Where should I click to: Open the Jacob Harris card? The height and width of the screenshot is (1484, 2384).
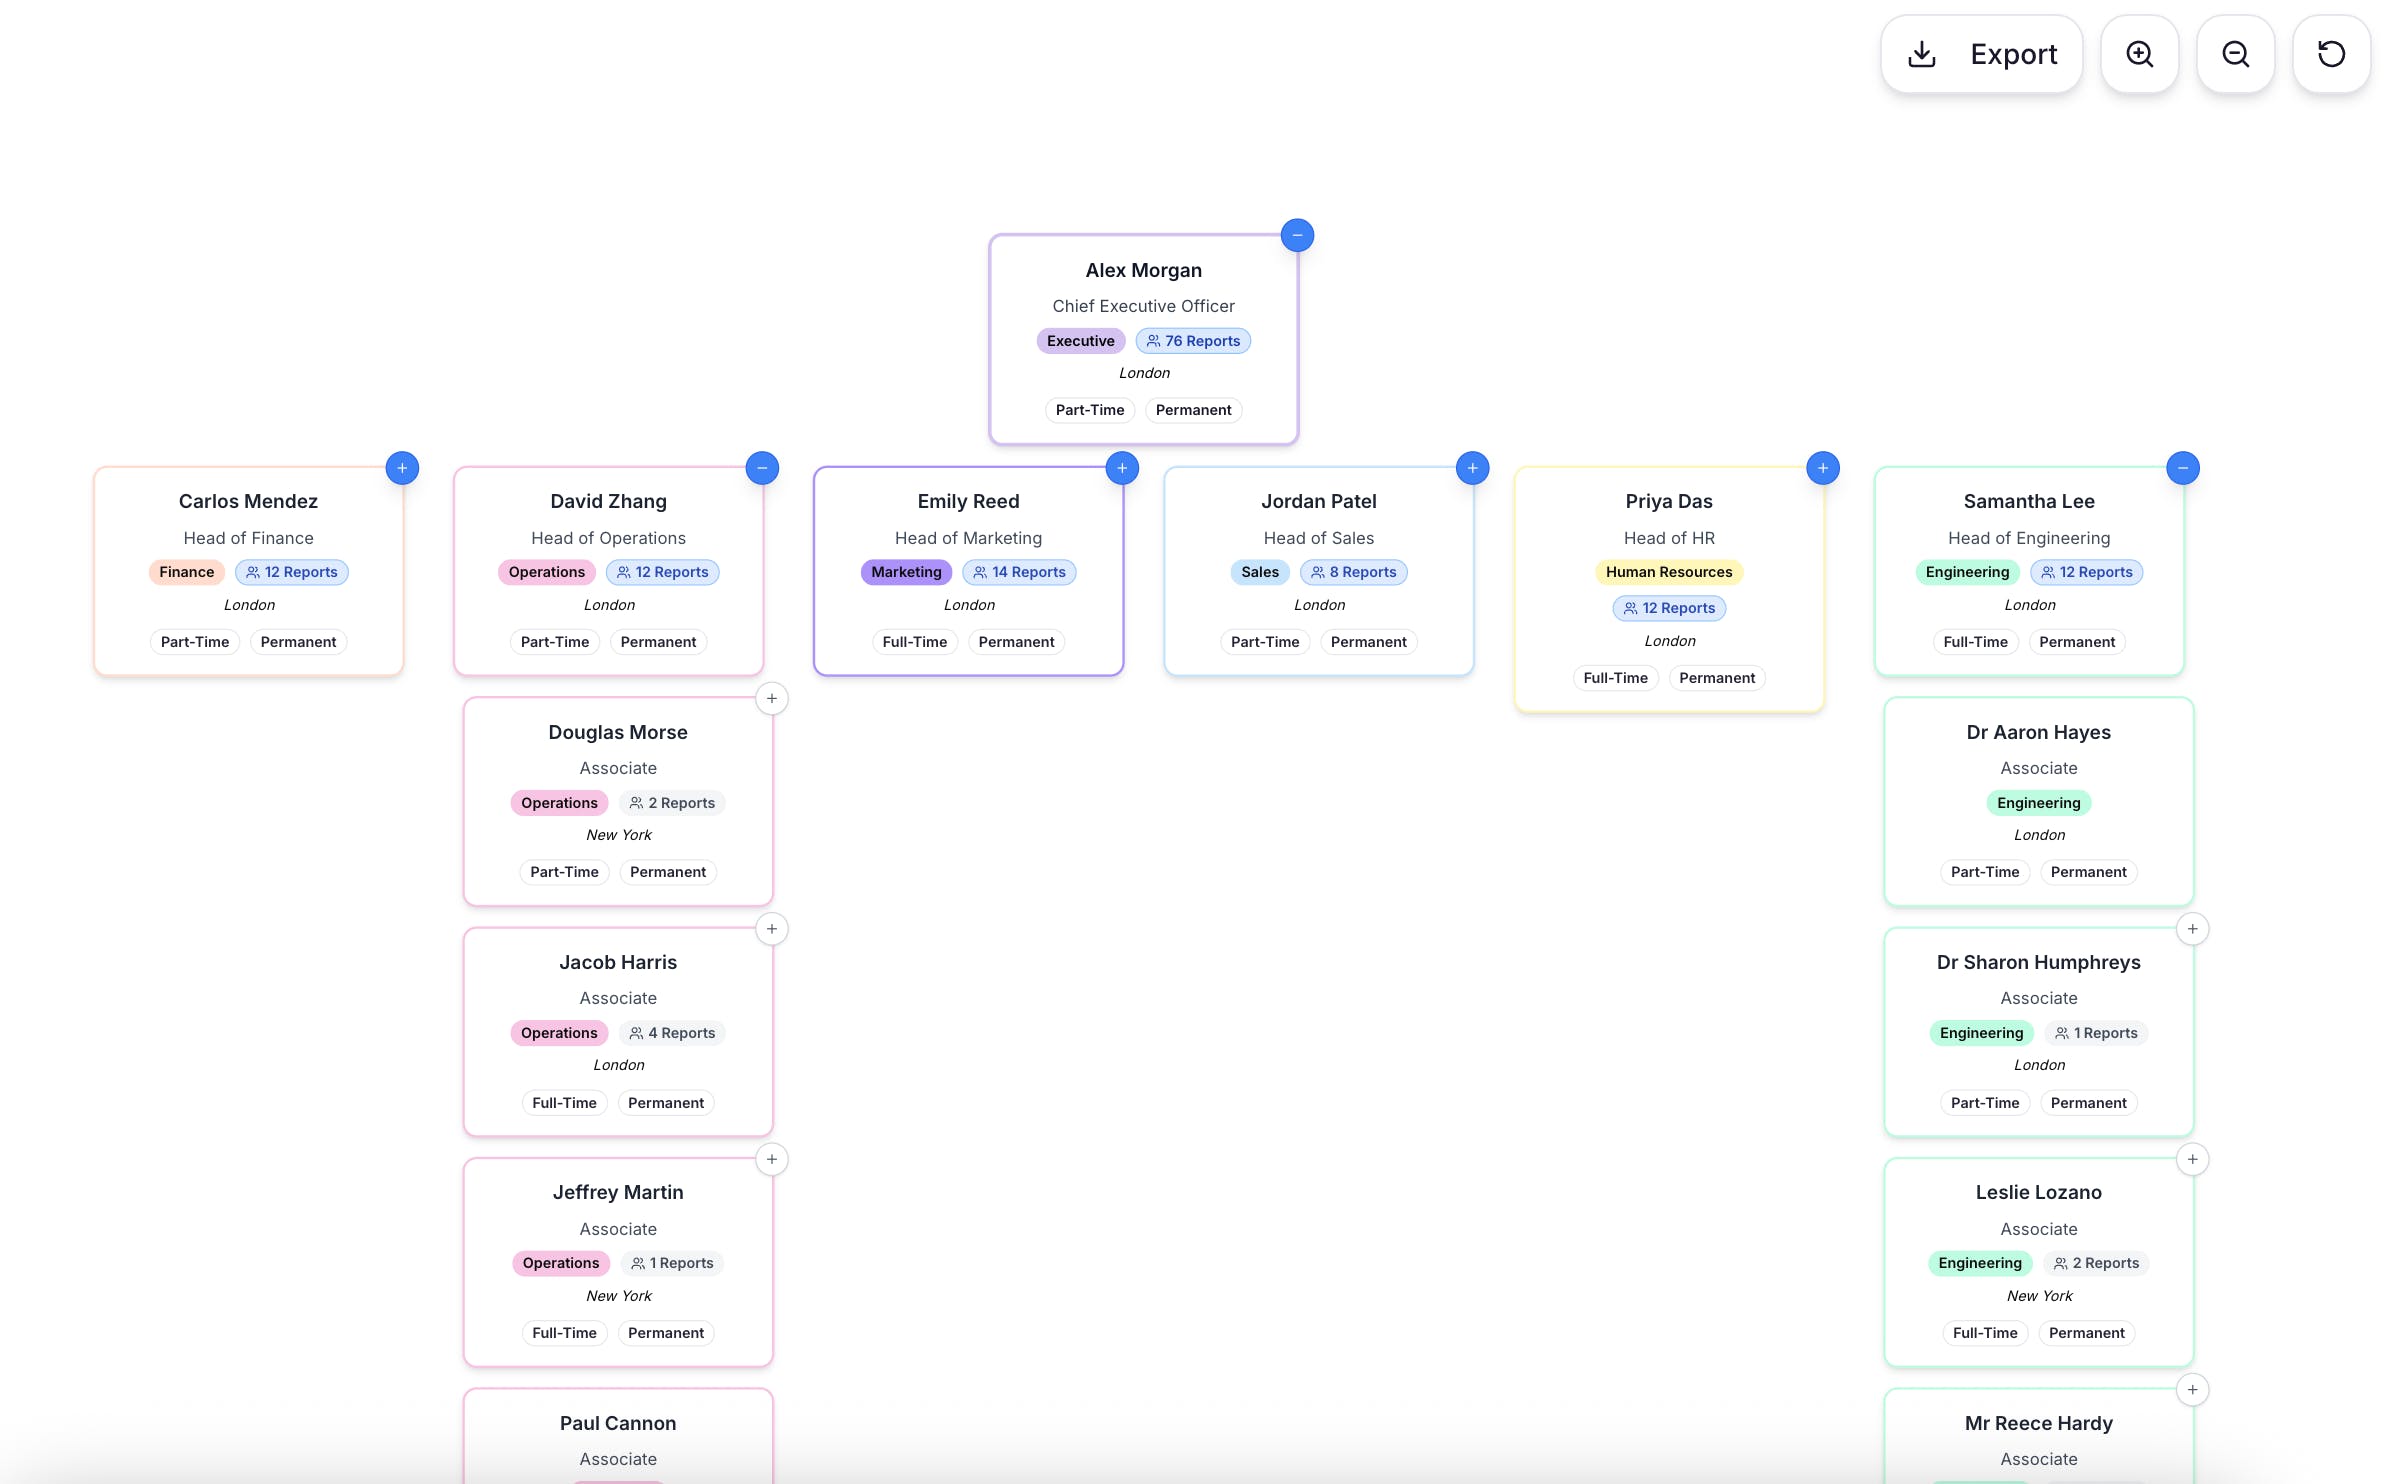pyautogui.click(x=618, y=1032)
